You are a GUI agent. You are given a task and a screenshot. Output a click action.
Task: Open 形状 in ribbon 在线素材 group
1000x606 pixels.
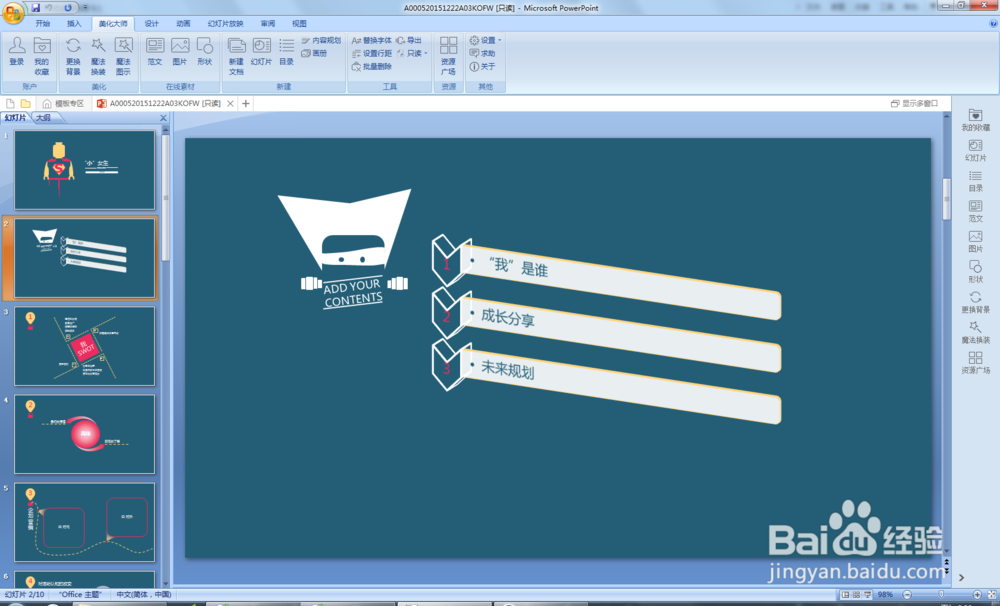pos(204,51)
